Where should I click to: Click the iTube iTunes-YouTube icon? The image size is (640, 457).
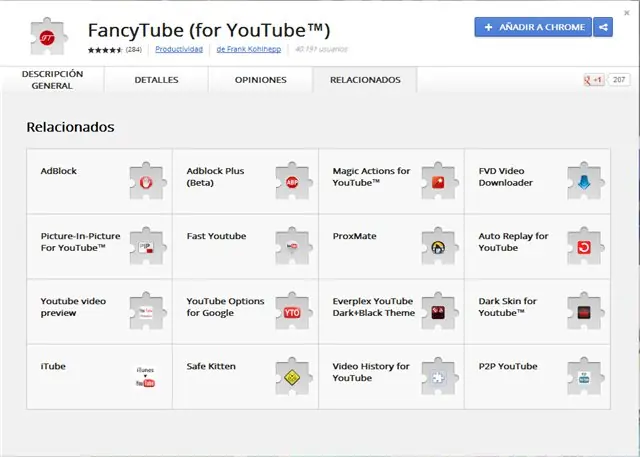(x=145, y=377)
